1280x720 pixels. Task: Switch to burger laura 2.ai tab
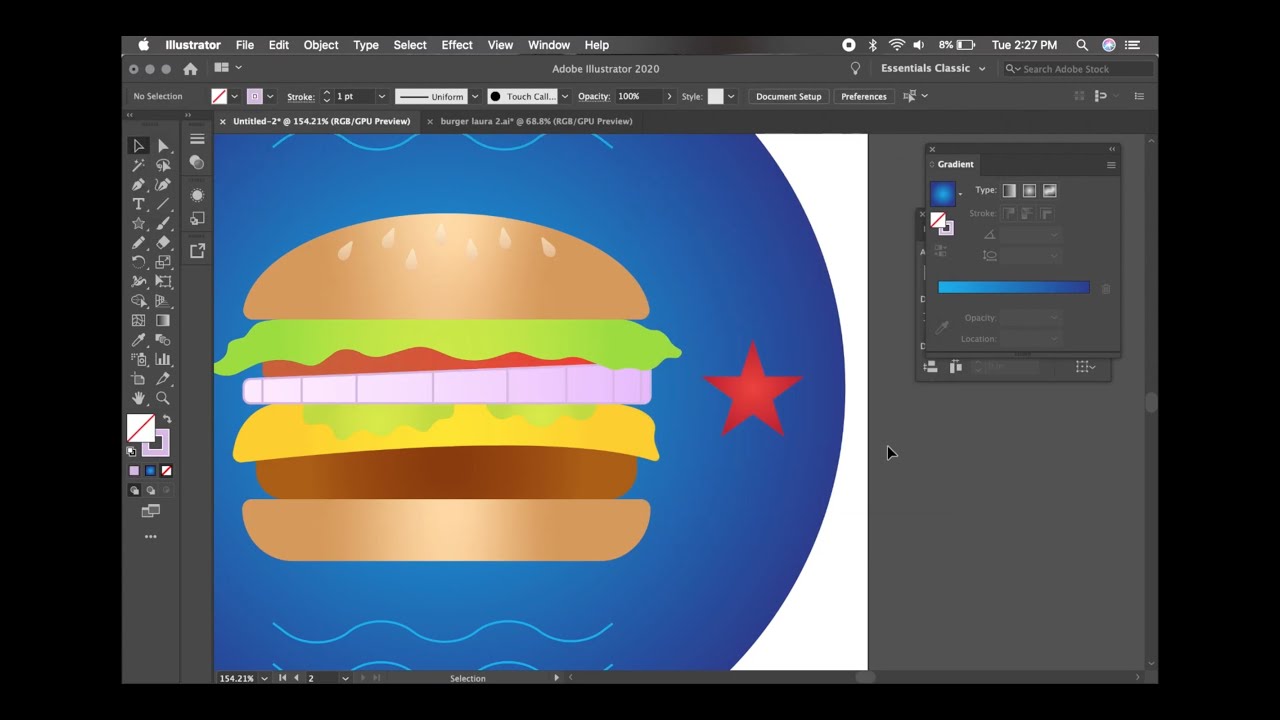tap(536, 121)
